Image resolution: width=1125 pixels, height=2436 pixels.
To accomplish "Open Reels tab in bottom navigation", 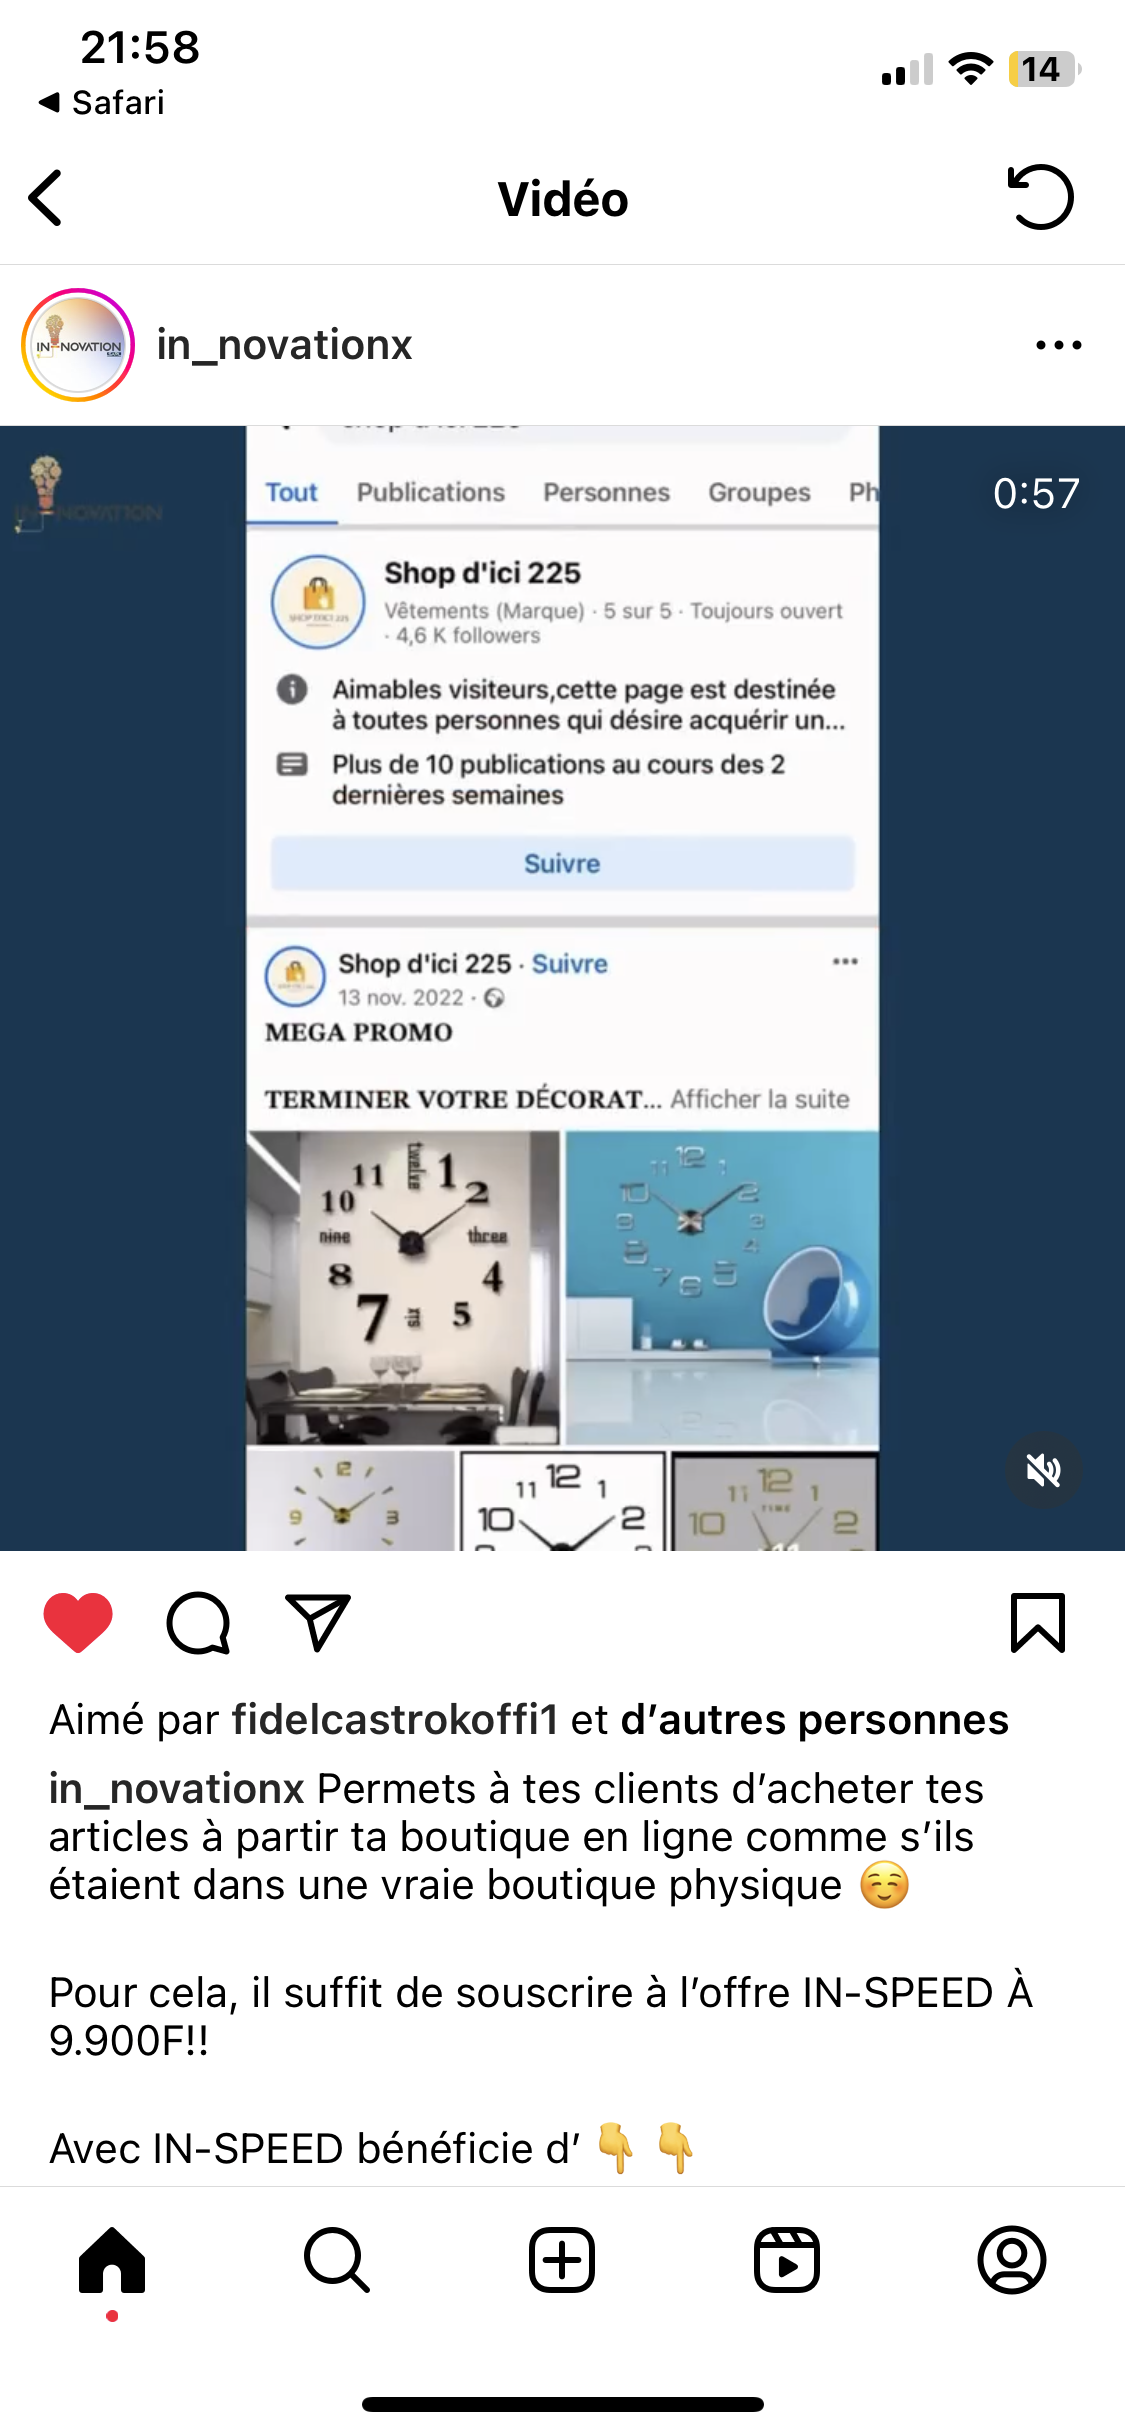I will tap(787, 2260).
